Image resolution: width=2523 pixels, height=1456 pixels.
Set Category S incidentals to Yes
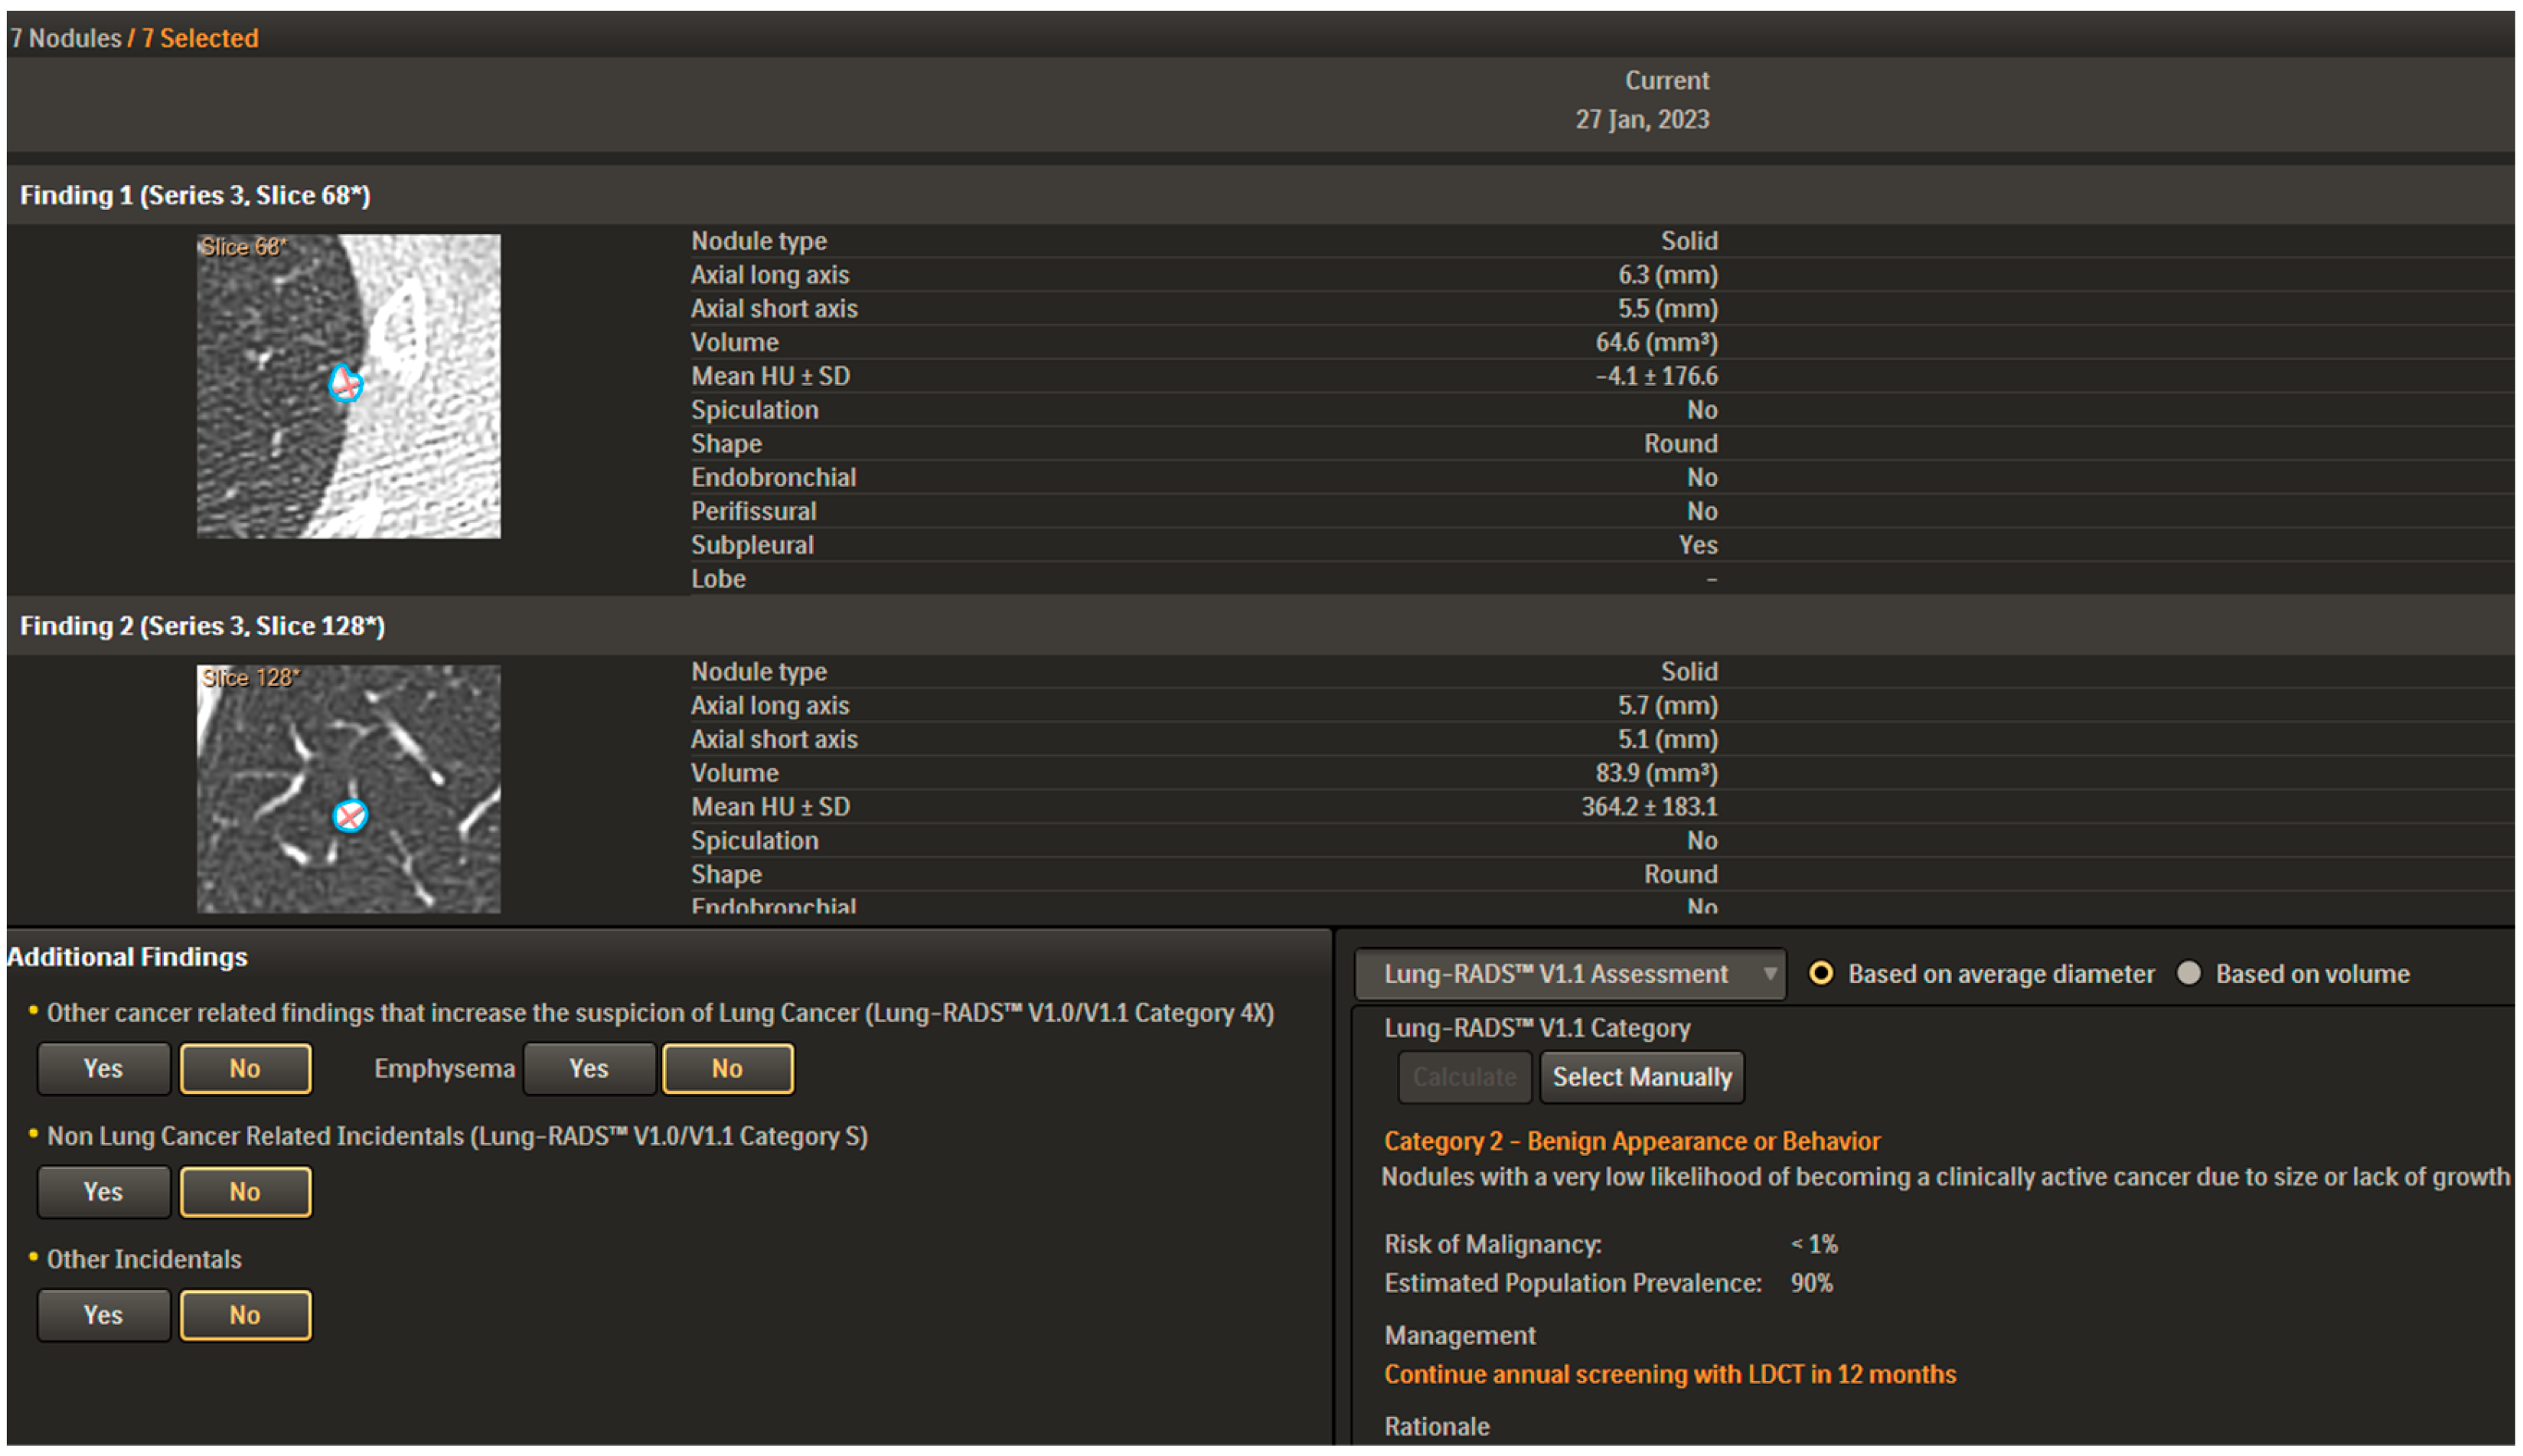pos(103,1191)
